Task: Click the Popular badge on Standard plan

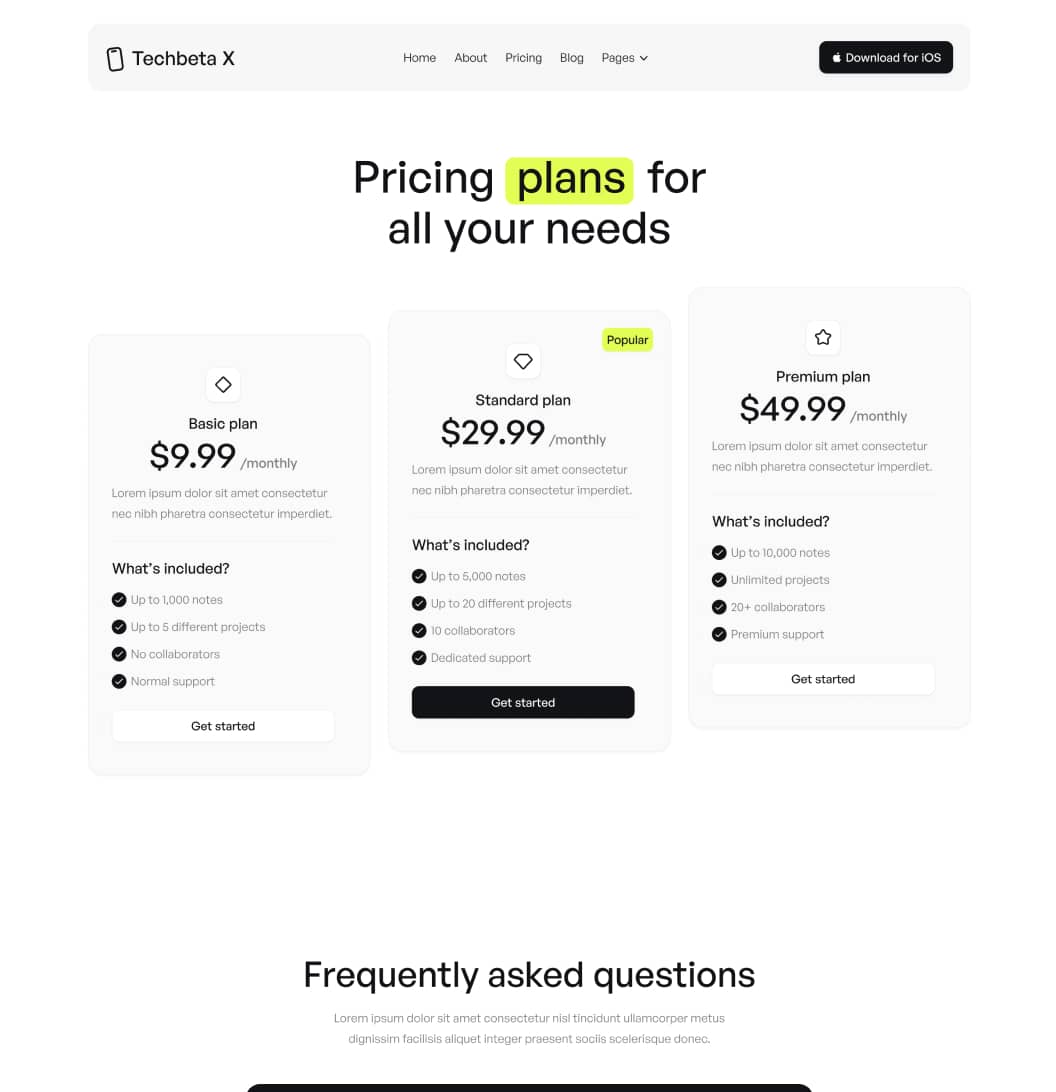Action: click(x=627, y=339)
